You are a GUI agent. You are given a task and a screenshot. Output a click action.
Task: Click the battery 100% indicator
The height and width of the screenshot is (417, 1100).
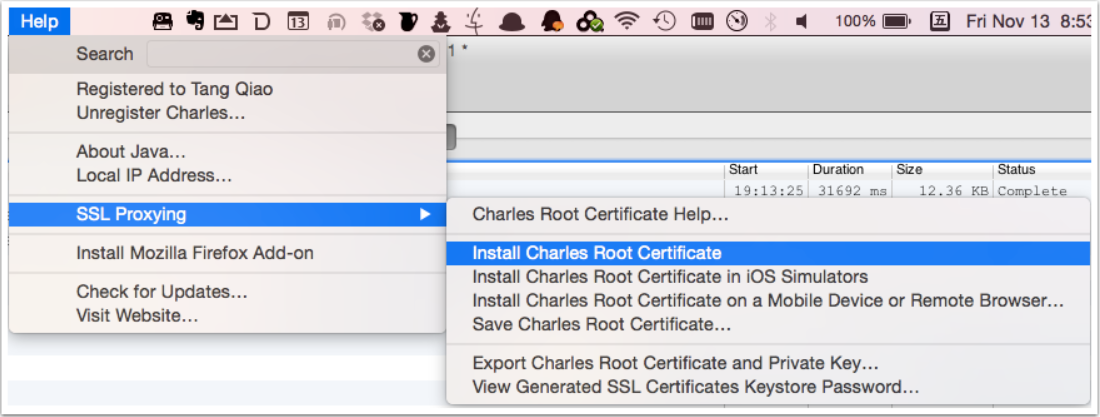(873, 22)
